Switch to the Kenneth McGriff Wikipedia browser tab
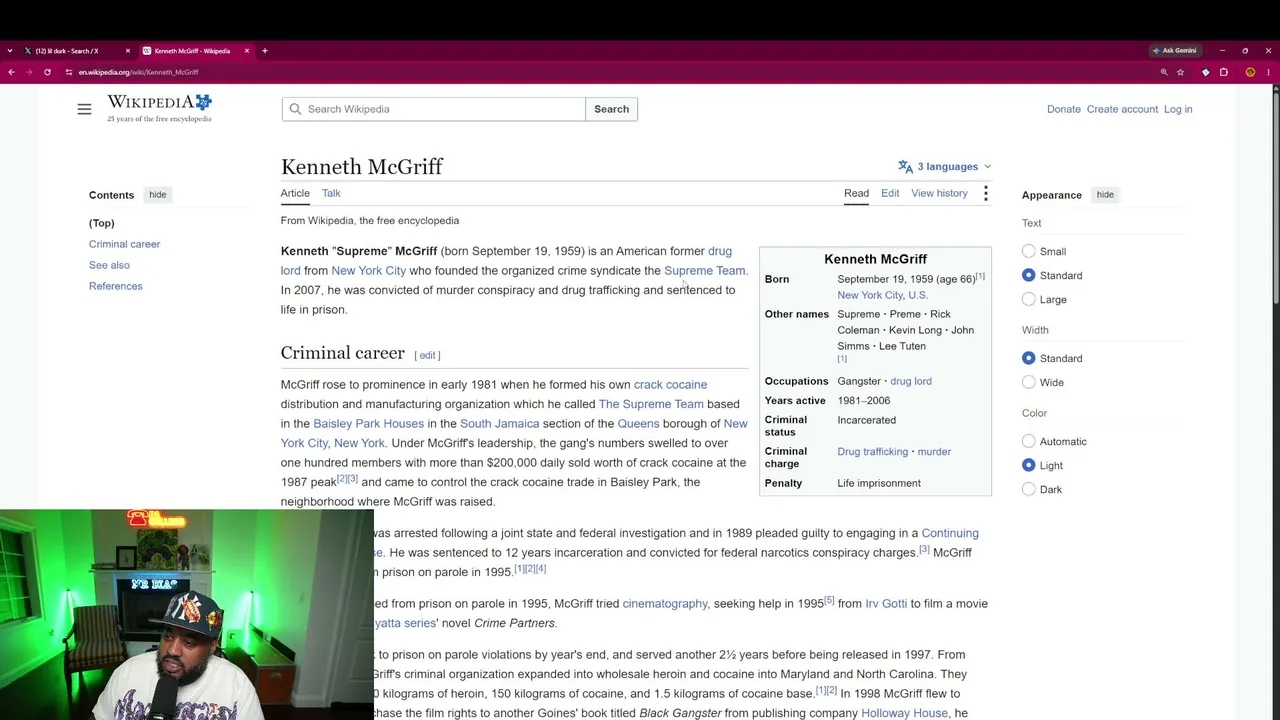The width and height of the screenshot is (1280, 720). [x=195, y=51]
